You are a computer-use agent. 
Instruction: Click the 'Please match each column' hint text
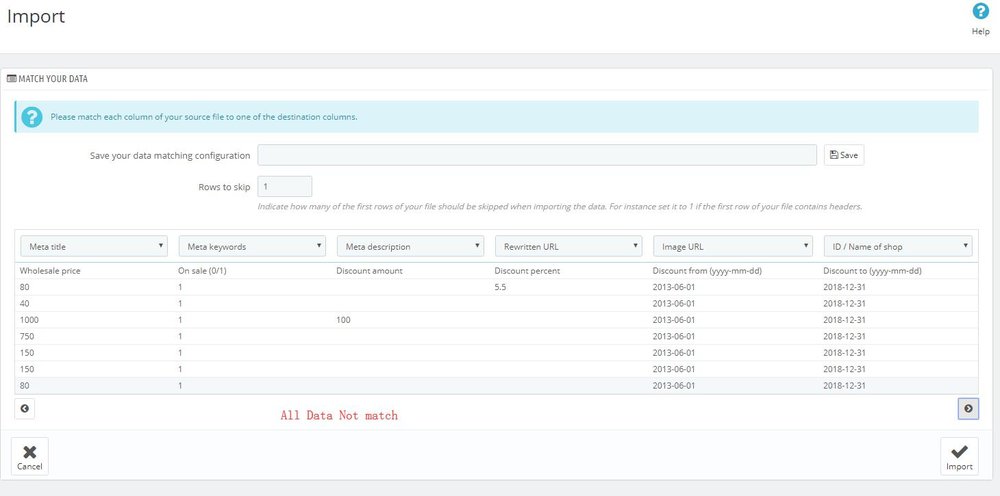point(203,117)
